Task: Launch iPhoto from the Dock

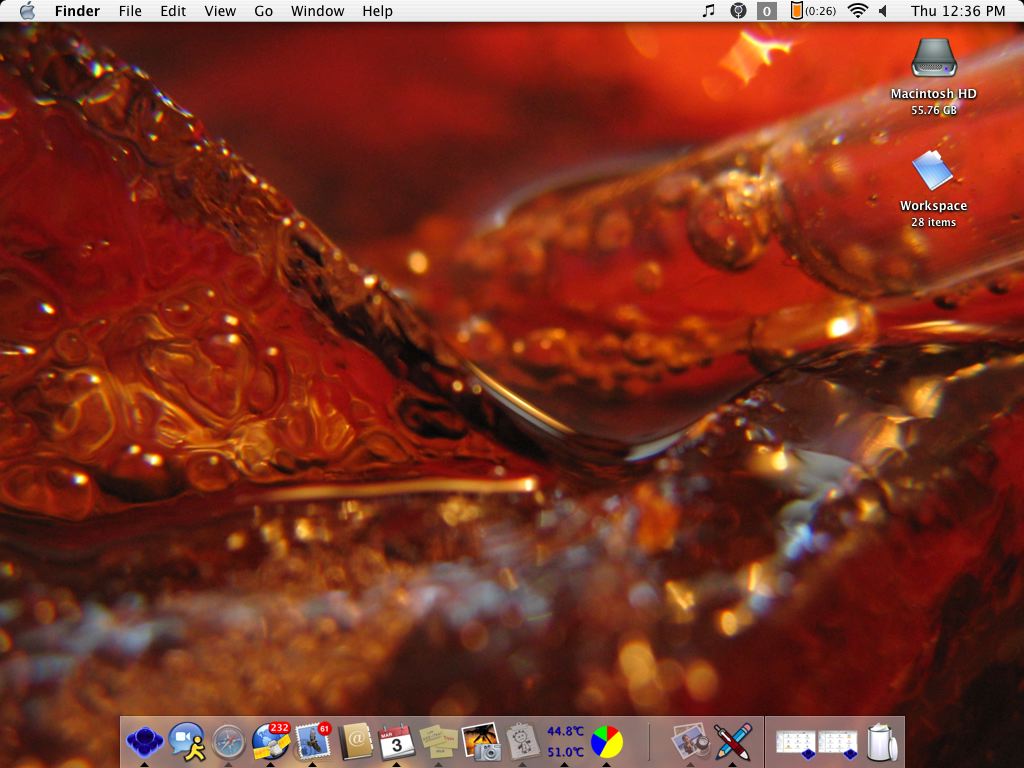Action: coord(480,741)
